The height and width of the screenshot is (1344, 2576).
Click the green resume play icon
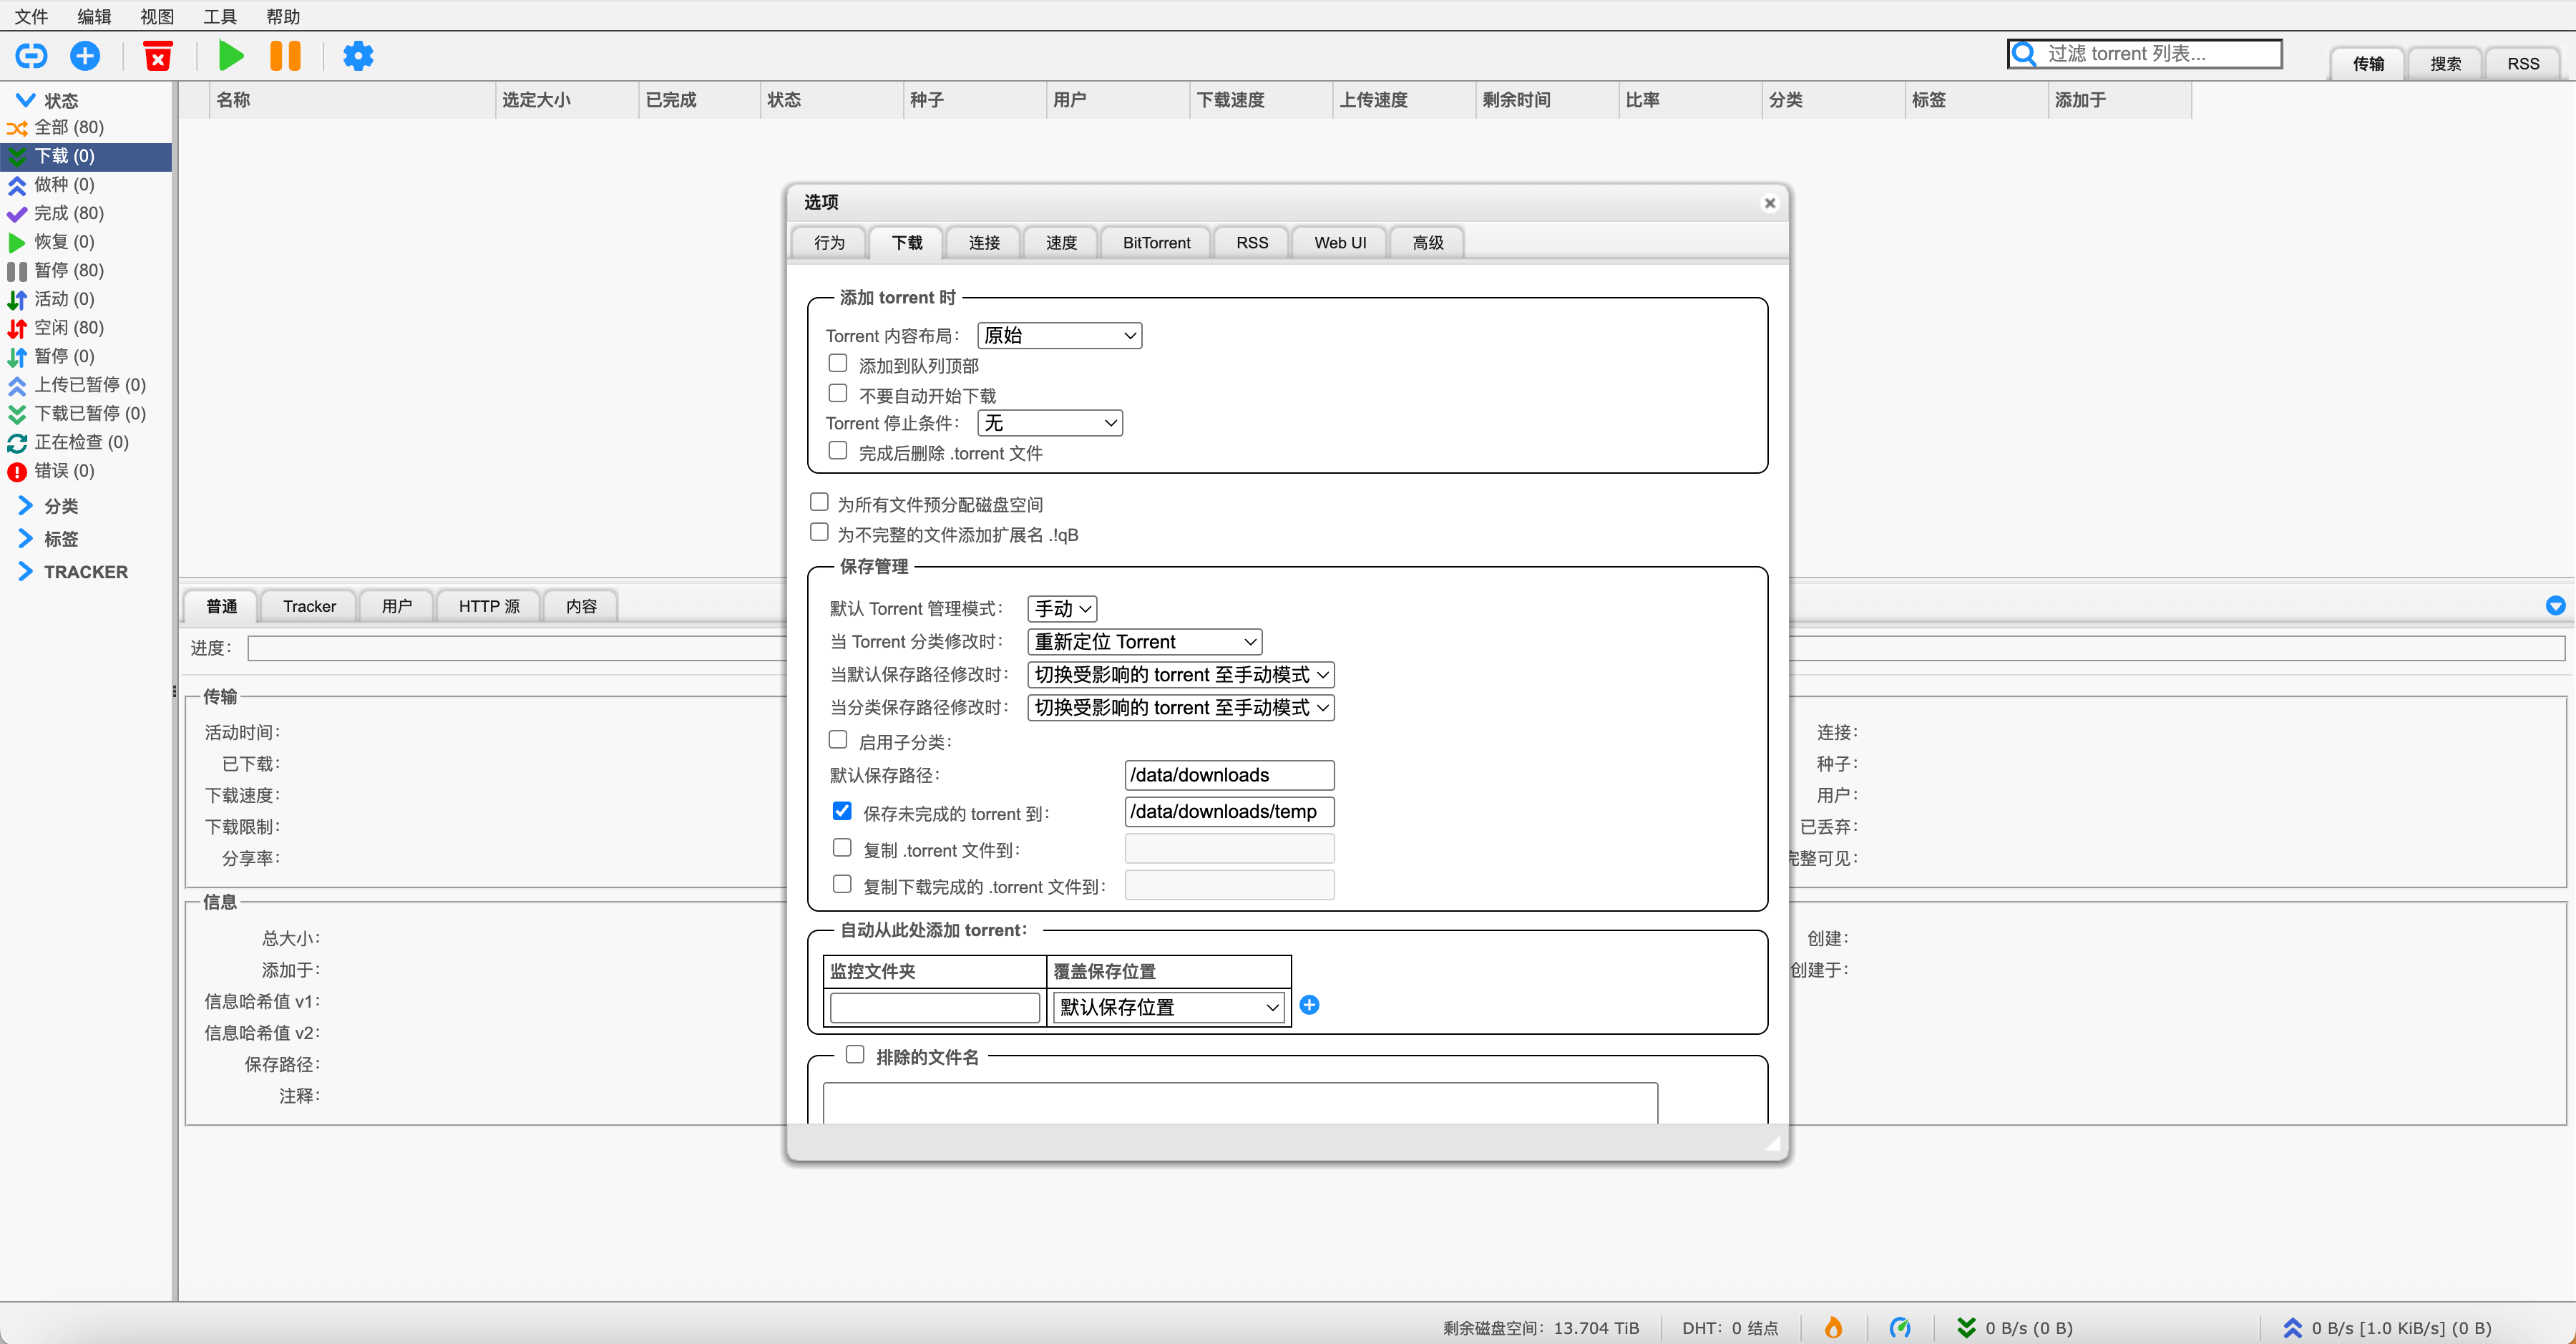click(x=231, y=56)
